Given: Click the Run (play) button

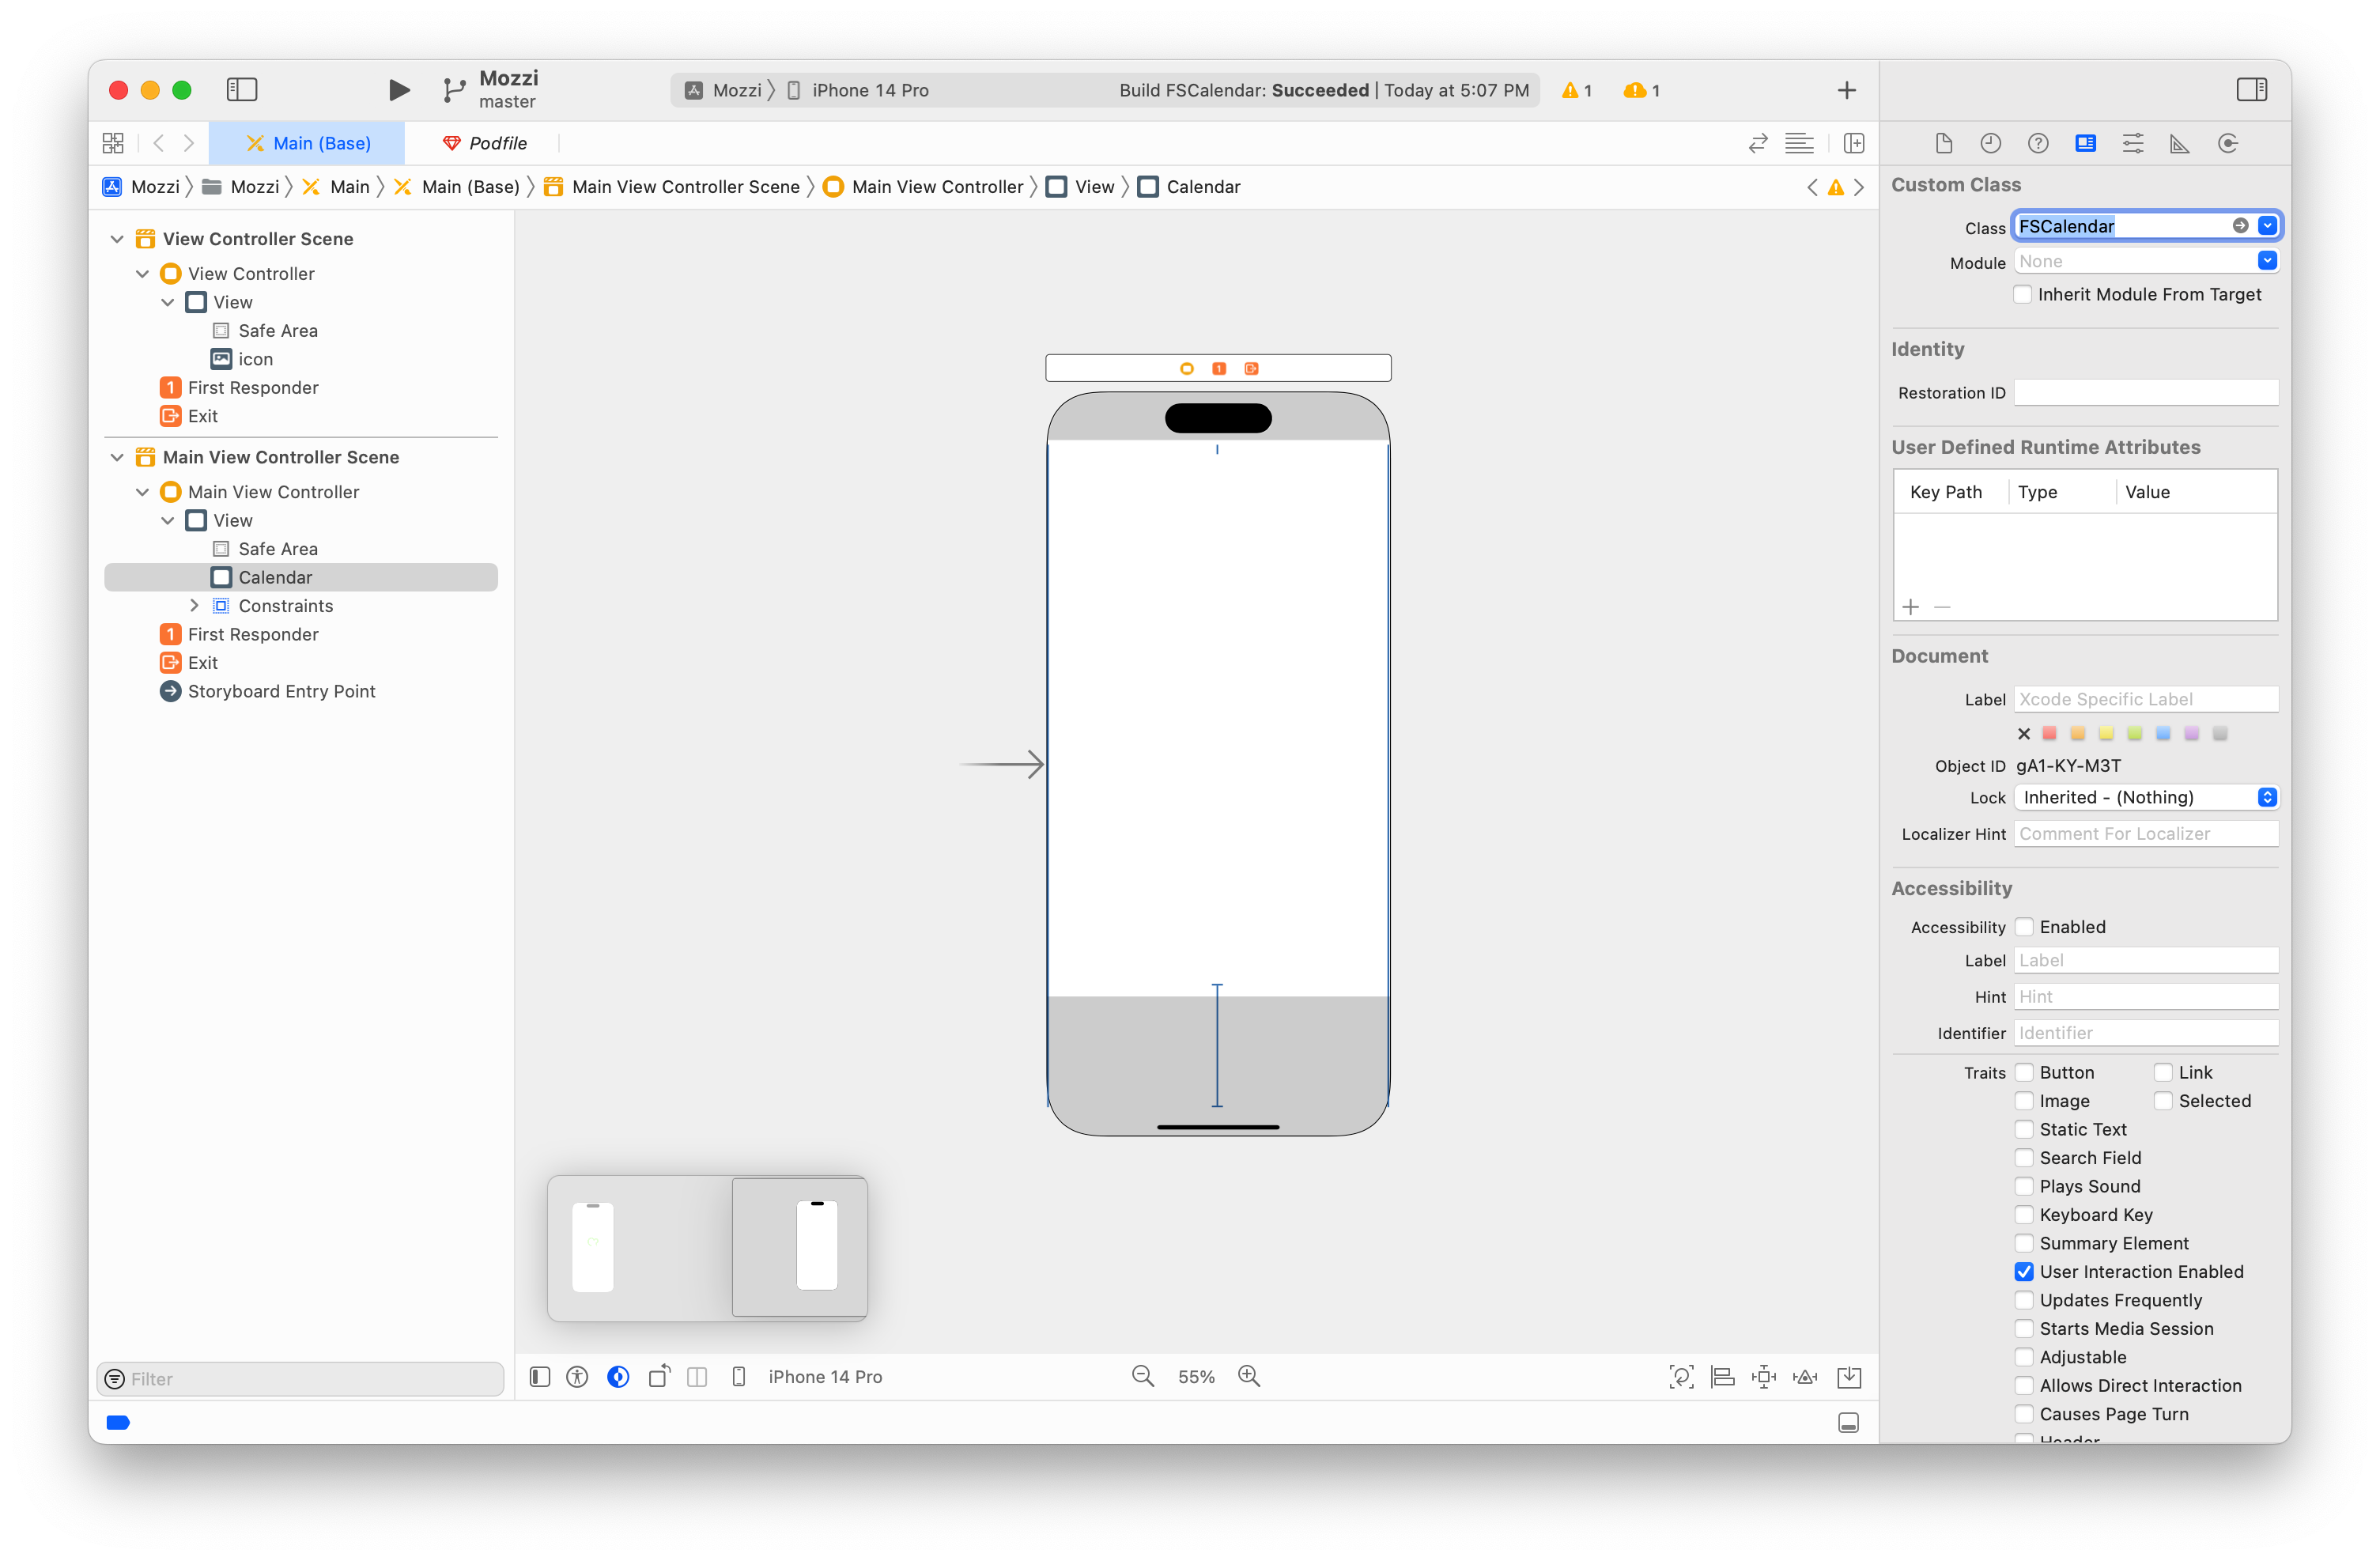Looking at the screenshot, I should (398, 90).
